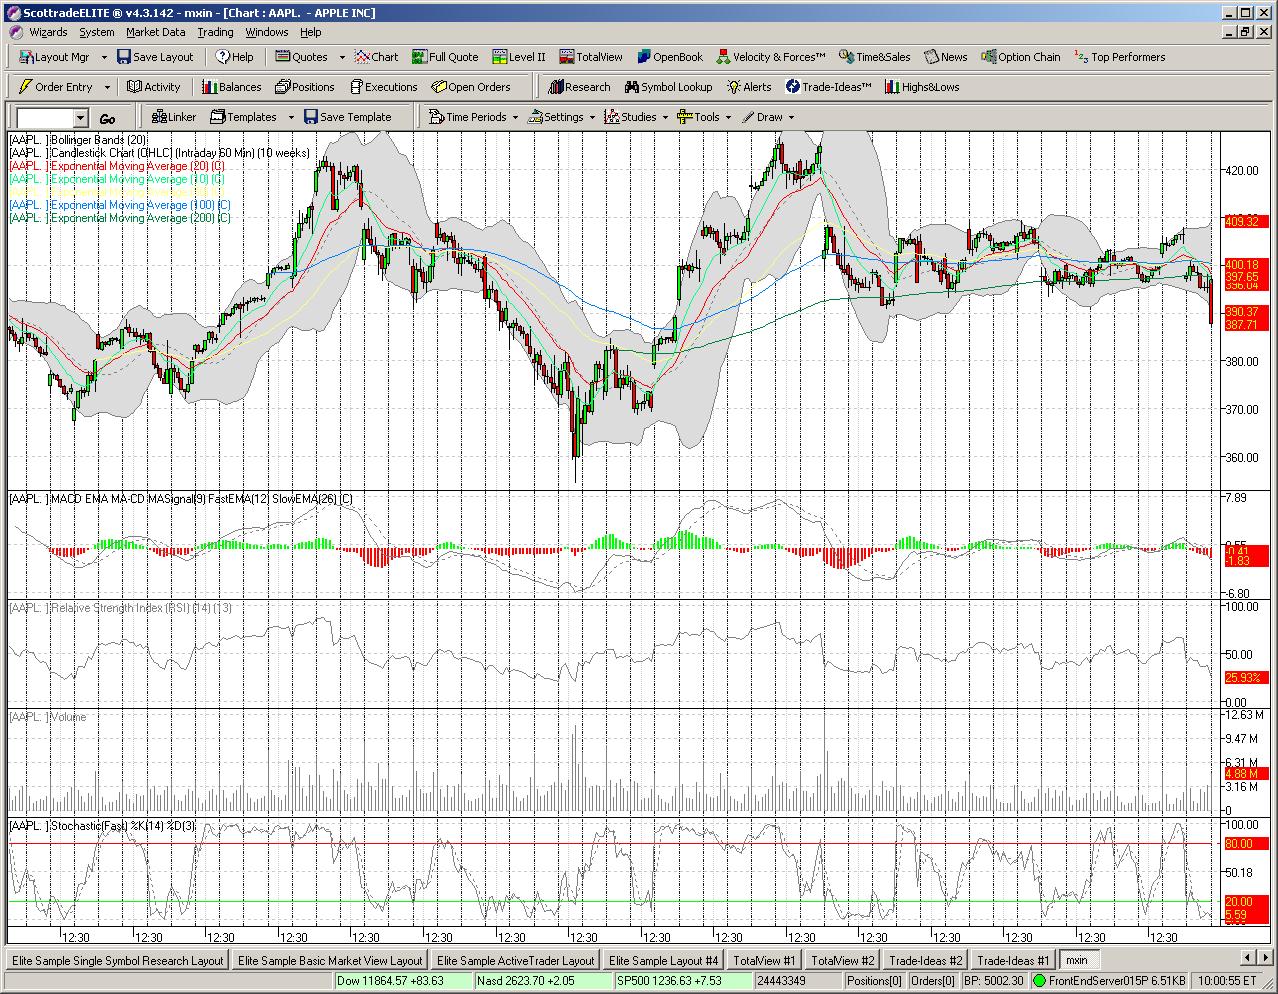
Task: Open the Help toolbar button
Action: pyautogui.click(x=235, y=57)
